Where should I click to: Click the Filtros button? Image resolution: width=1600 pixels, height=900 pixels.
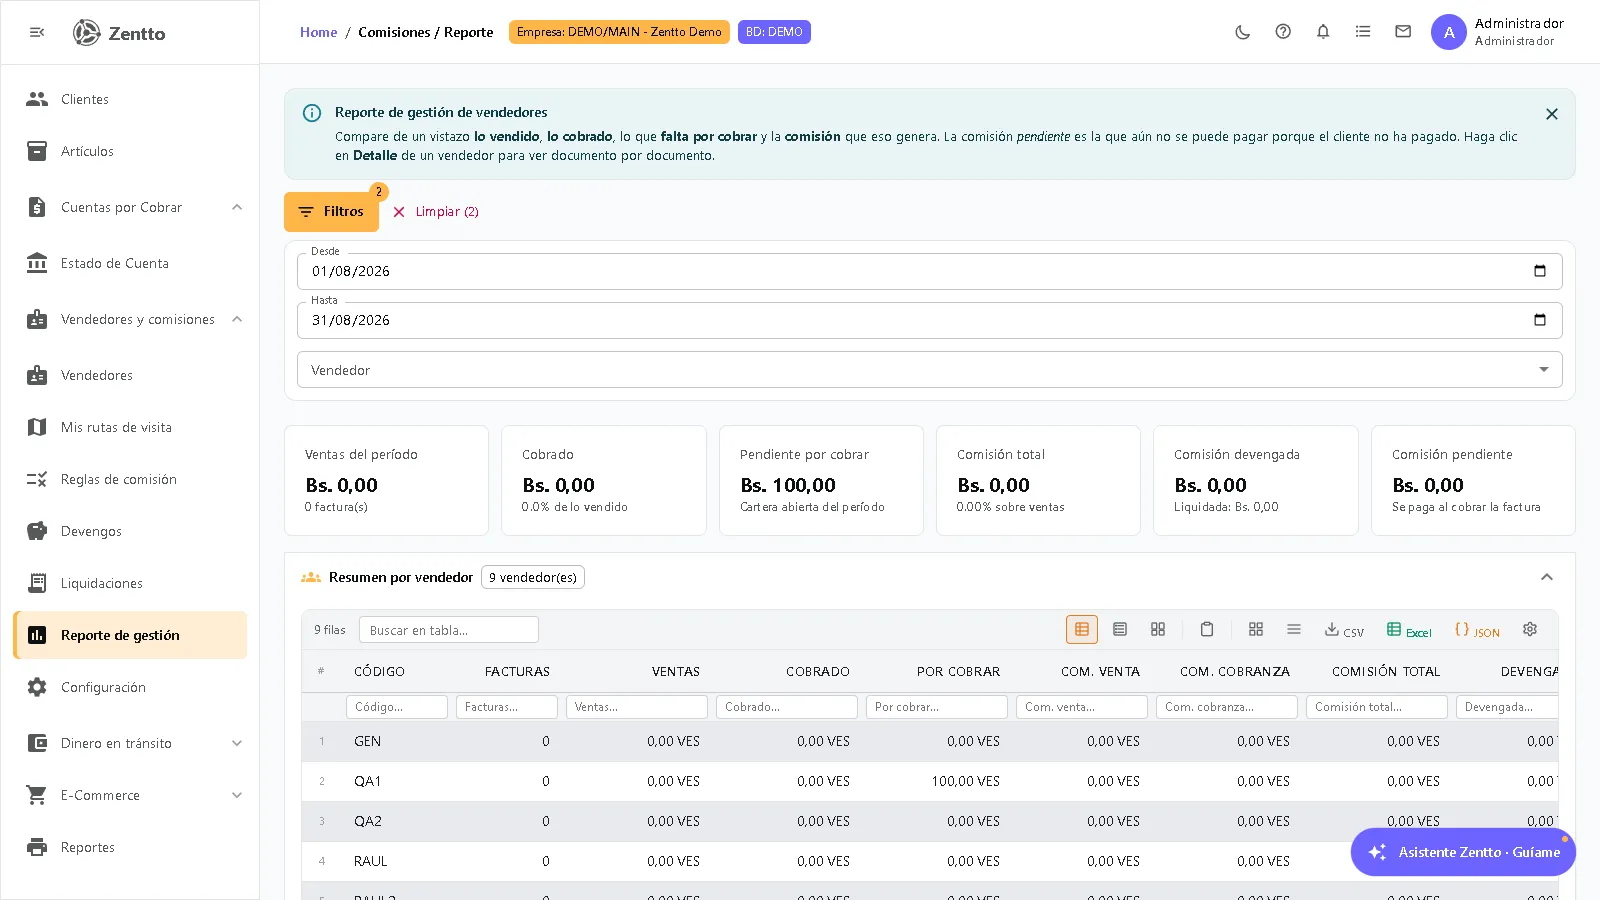[x=331, y=212]
